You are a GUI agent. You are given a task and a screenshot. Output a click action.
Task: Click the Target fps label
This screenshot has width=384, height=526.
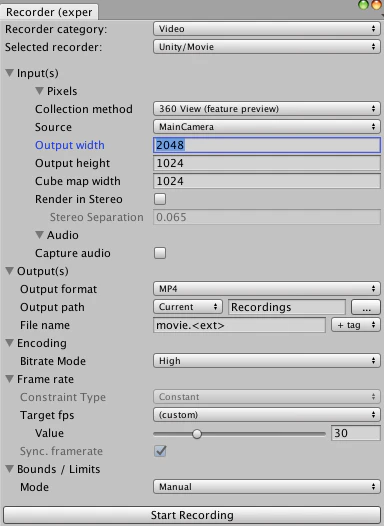(47, 415)
